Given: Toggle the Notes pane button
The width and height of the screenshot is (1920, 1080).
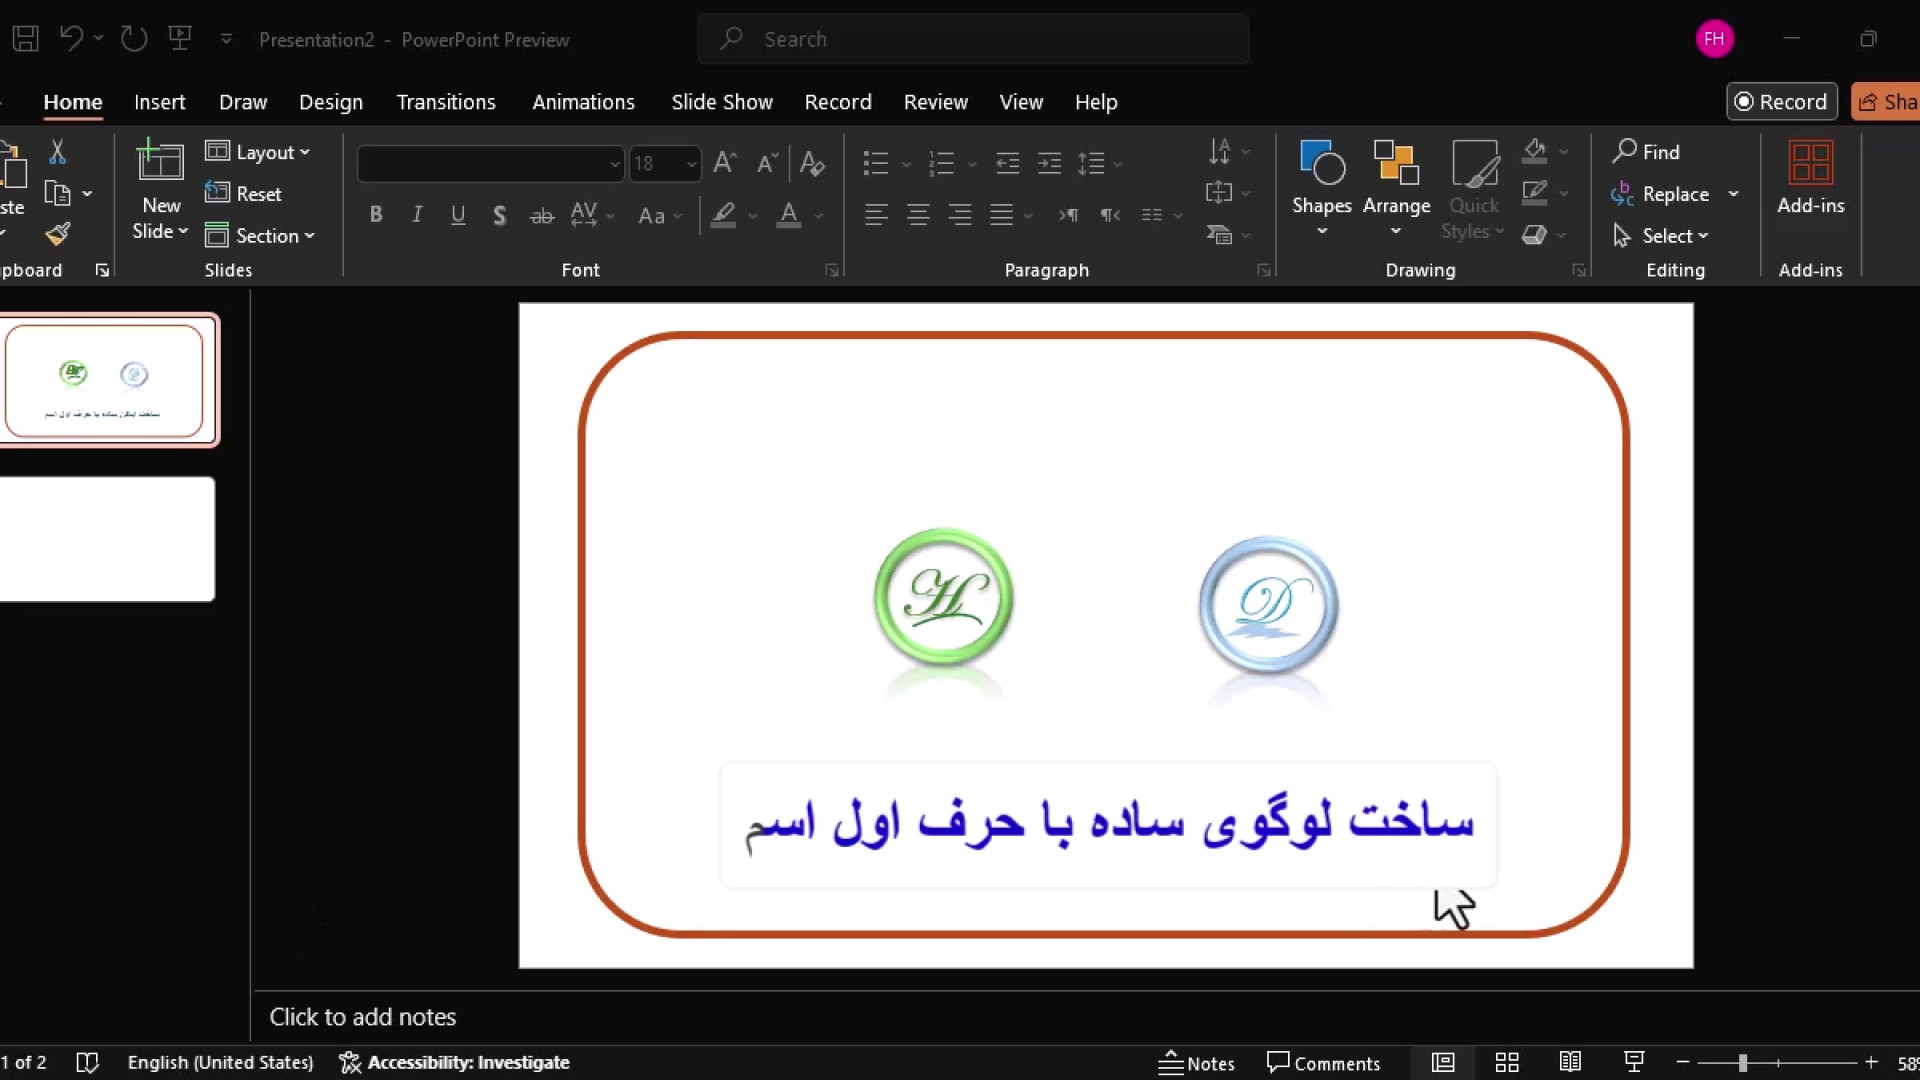Looking at the screenshot, I should [1197, 1062].
